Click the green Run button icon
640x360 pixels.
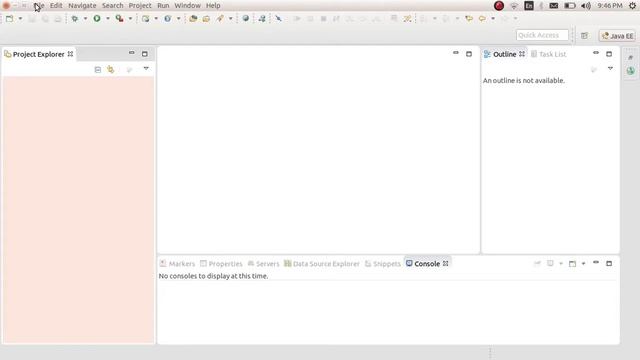point(97,18)
